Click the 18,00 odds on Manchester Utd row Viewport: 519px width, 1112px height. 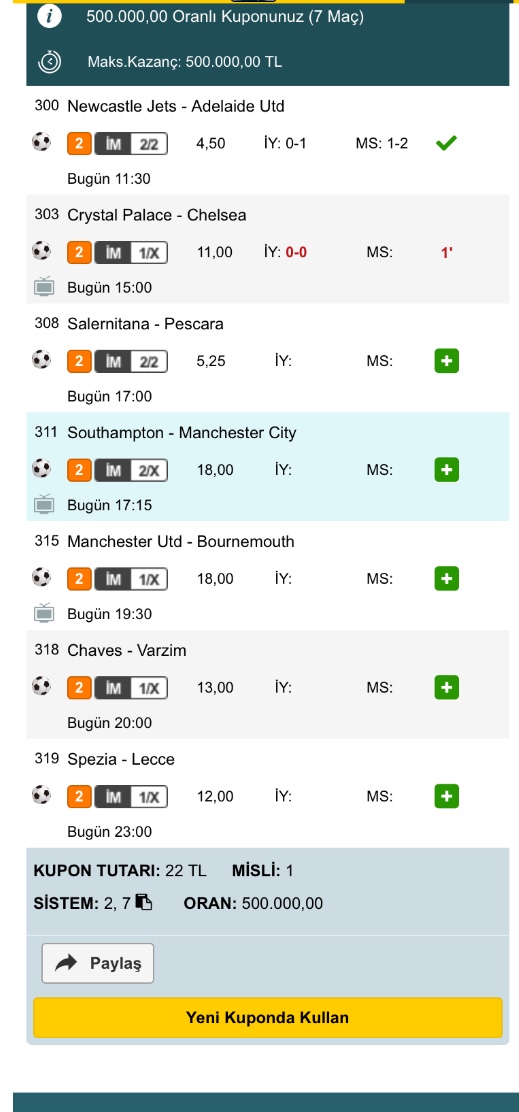(215, 579)
